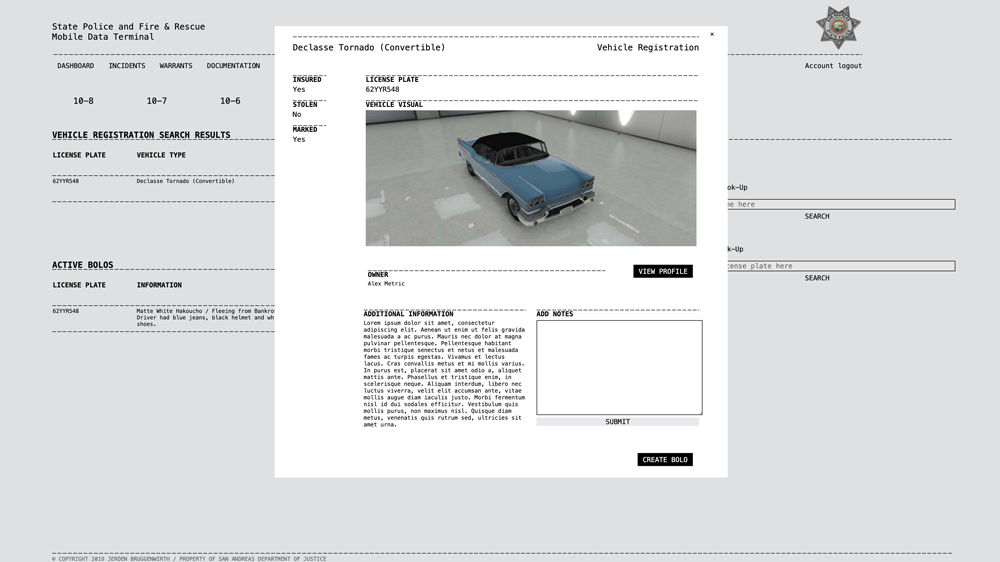Click Search under the license plate field
1000x562 pixels.
pyautogui.click(x=817, y=278)
